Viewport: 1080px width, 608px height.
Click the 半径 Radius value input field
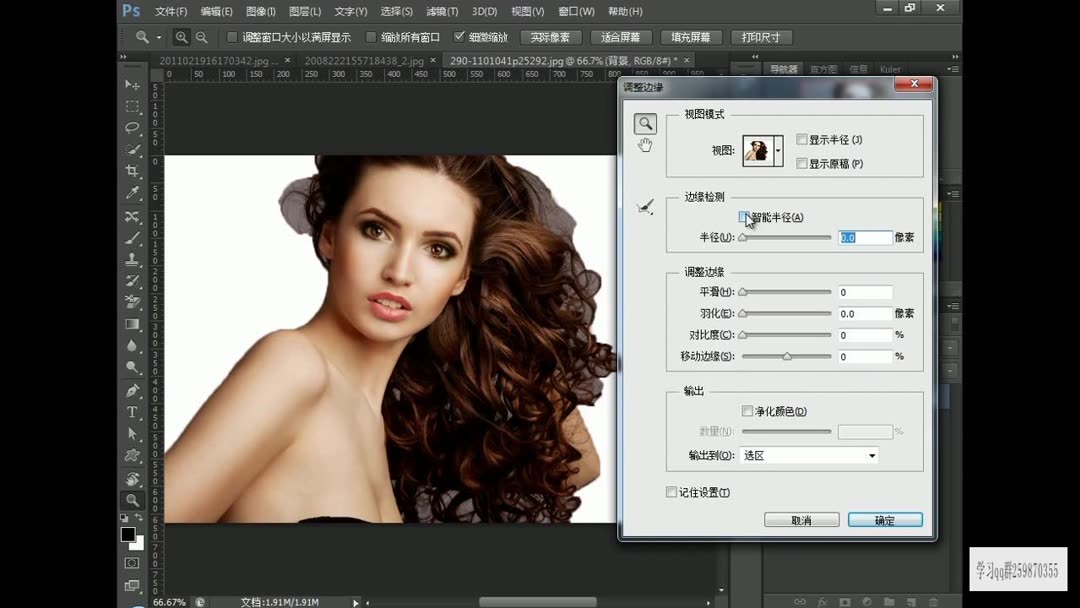coord(865,237)
